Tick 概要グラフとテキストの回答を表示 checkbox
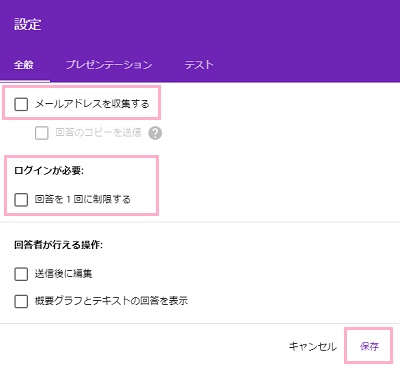This screenshot has width=400, height=369. point(21,301)
